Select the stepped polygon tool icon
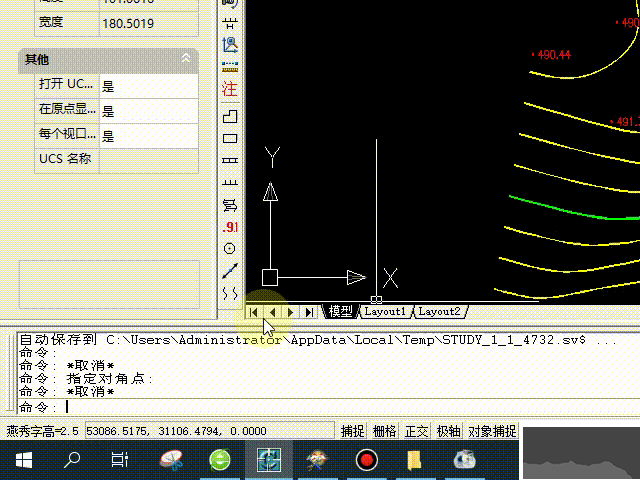 click(230, 117)
